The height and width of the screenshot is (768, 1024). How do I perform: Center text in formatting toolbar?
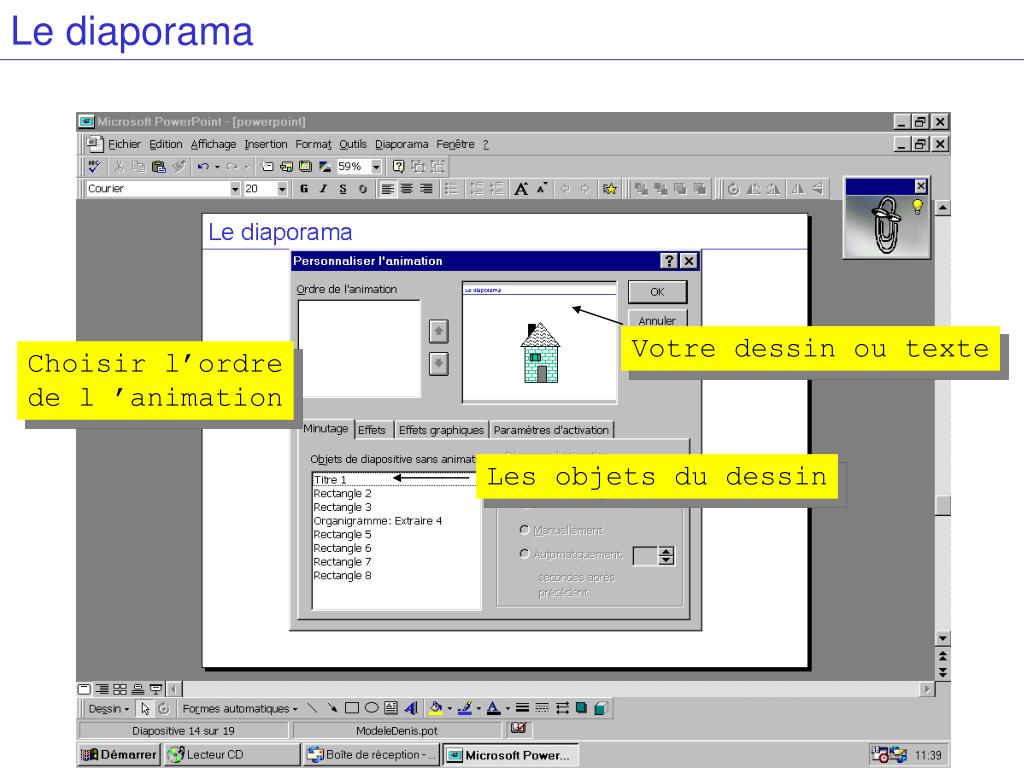point(407,189)
